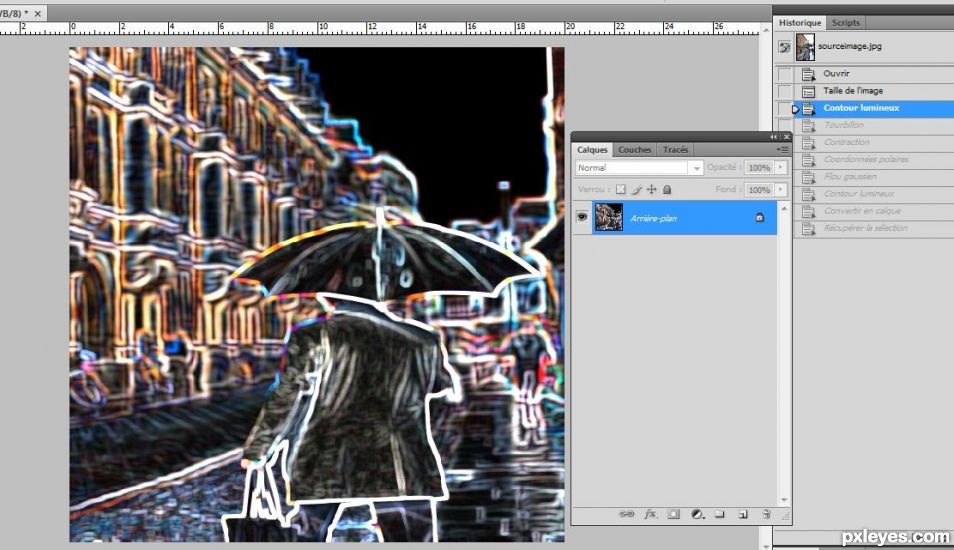
Task: Switch to the Couches tab
Action: [634, 150]
